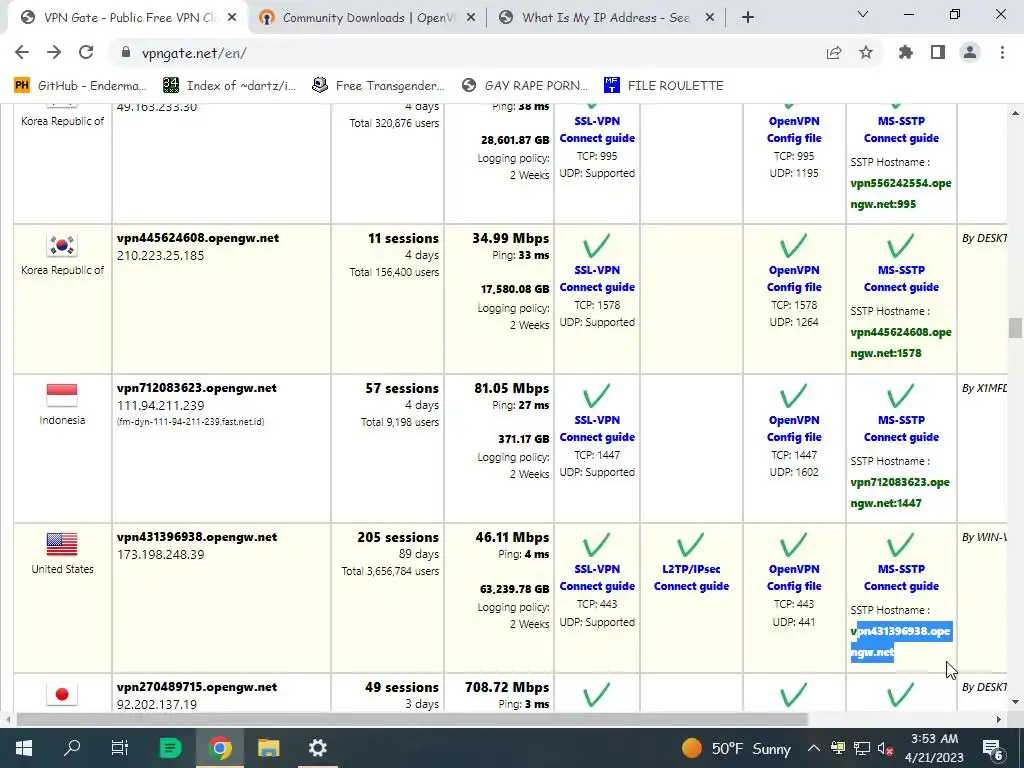
Task: Open the SSL-VPN Connect guide for the United States server
Action: [x=597, y=577]
